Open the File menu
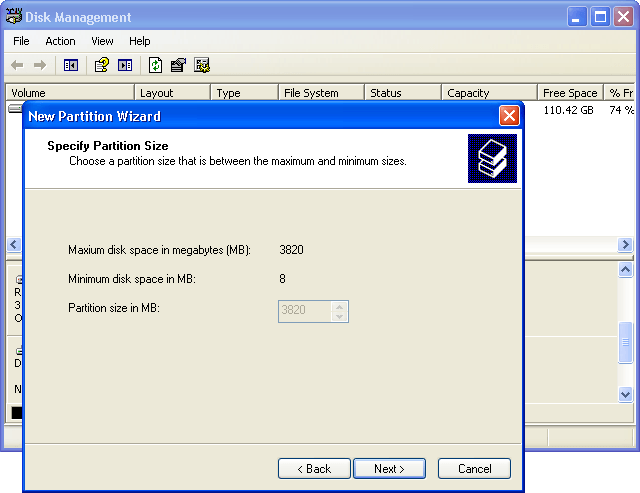The height and width of the screenshot is (493, 640). [21, 41]
